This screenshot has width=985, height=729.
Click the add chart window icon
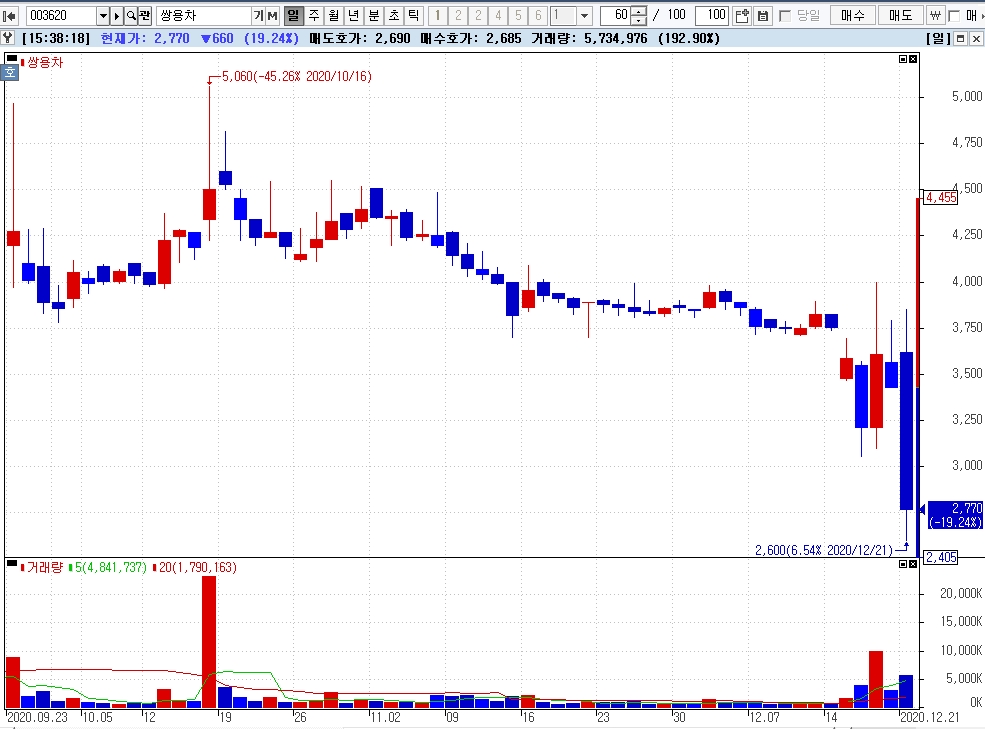coord(741,15)
